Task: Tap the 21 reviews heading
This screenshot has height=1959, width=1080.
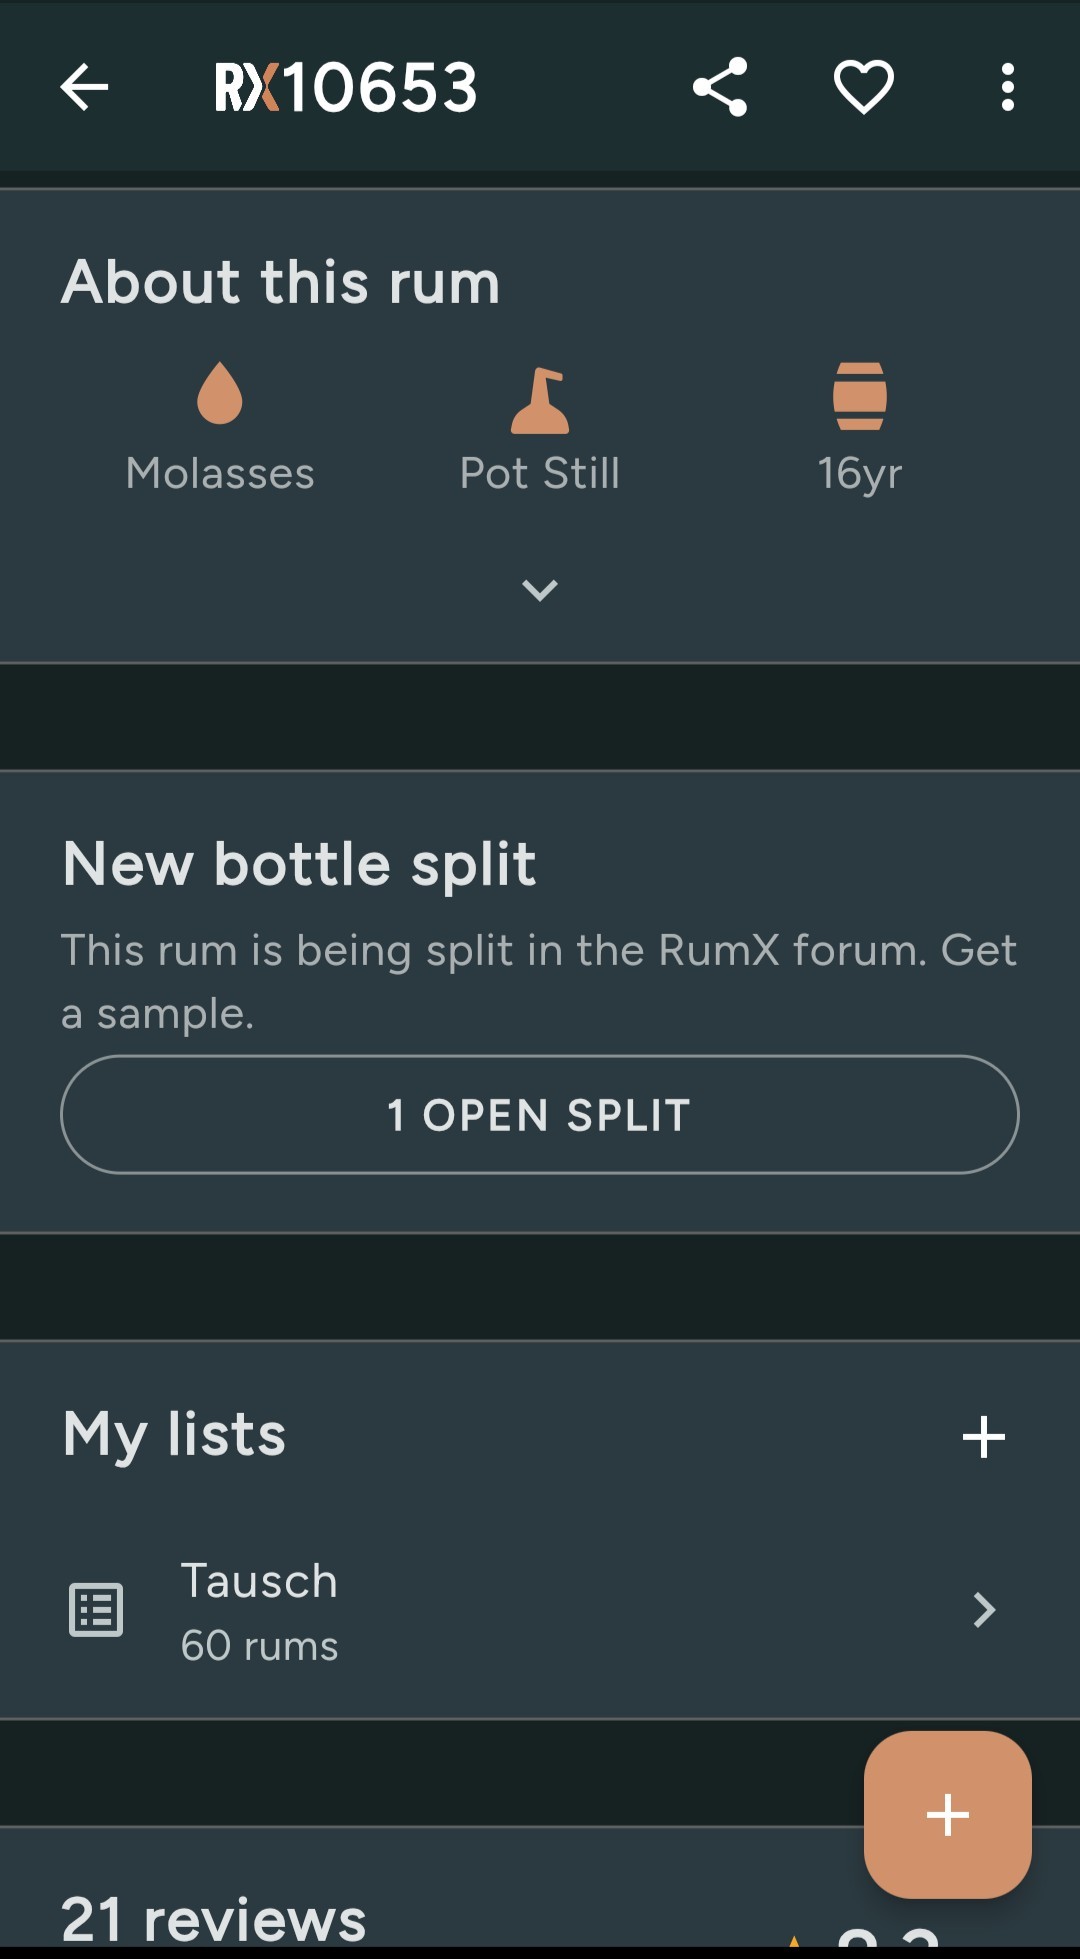Action: pos(214,1920)
